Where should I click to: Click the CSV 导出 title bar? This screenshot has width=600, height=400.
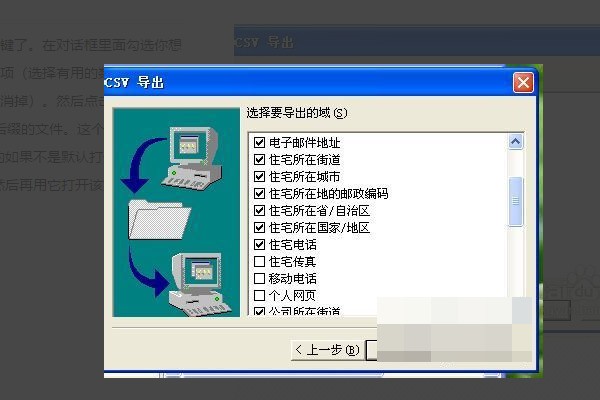[x=308, y=82]
